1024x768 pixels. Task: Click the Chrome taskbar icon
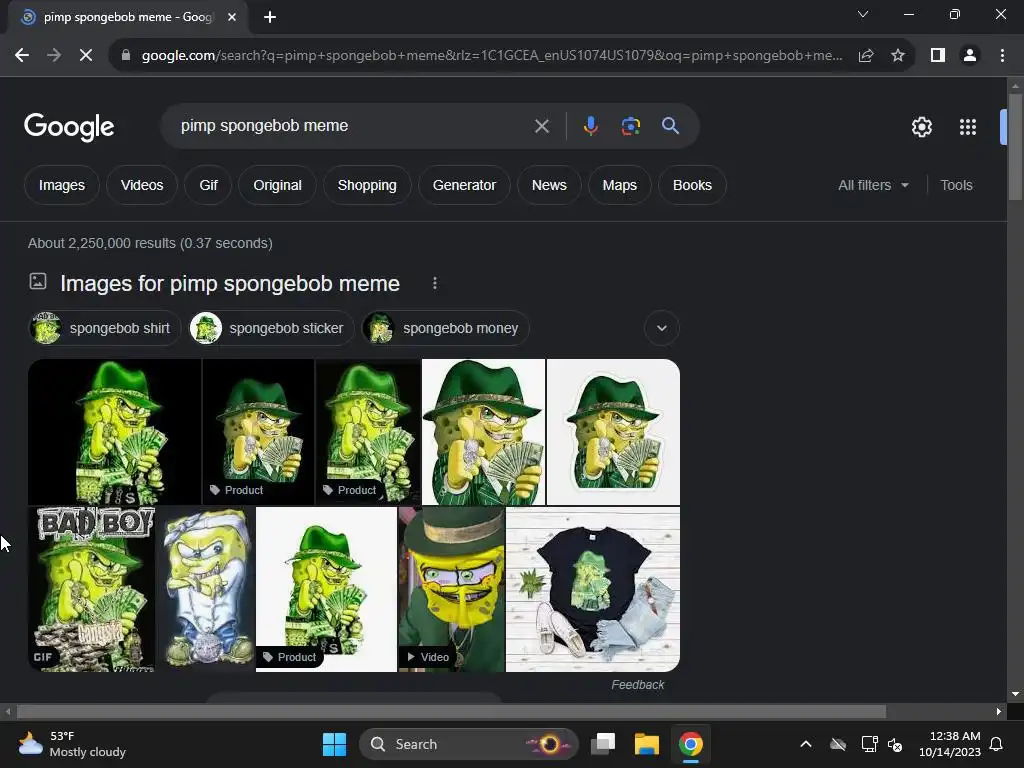point(690,744)
